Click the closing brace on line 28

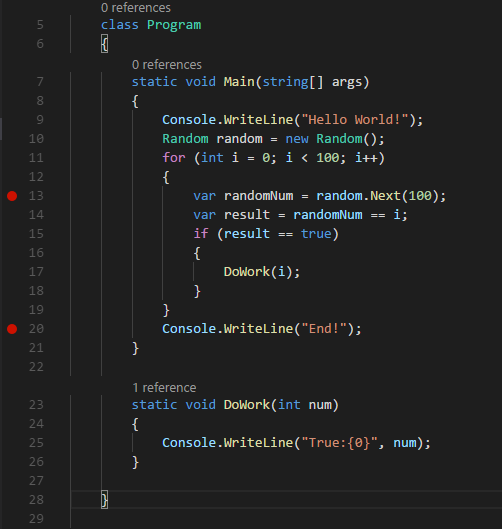105,500
